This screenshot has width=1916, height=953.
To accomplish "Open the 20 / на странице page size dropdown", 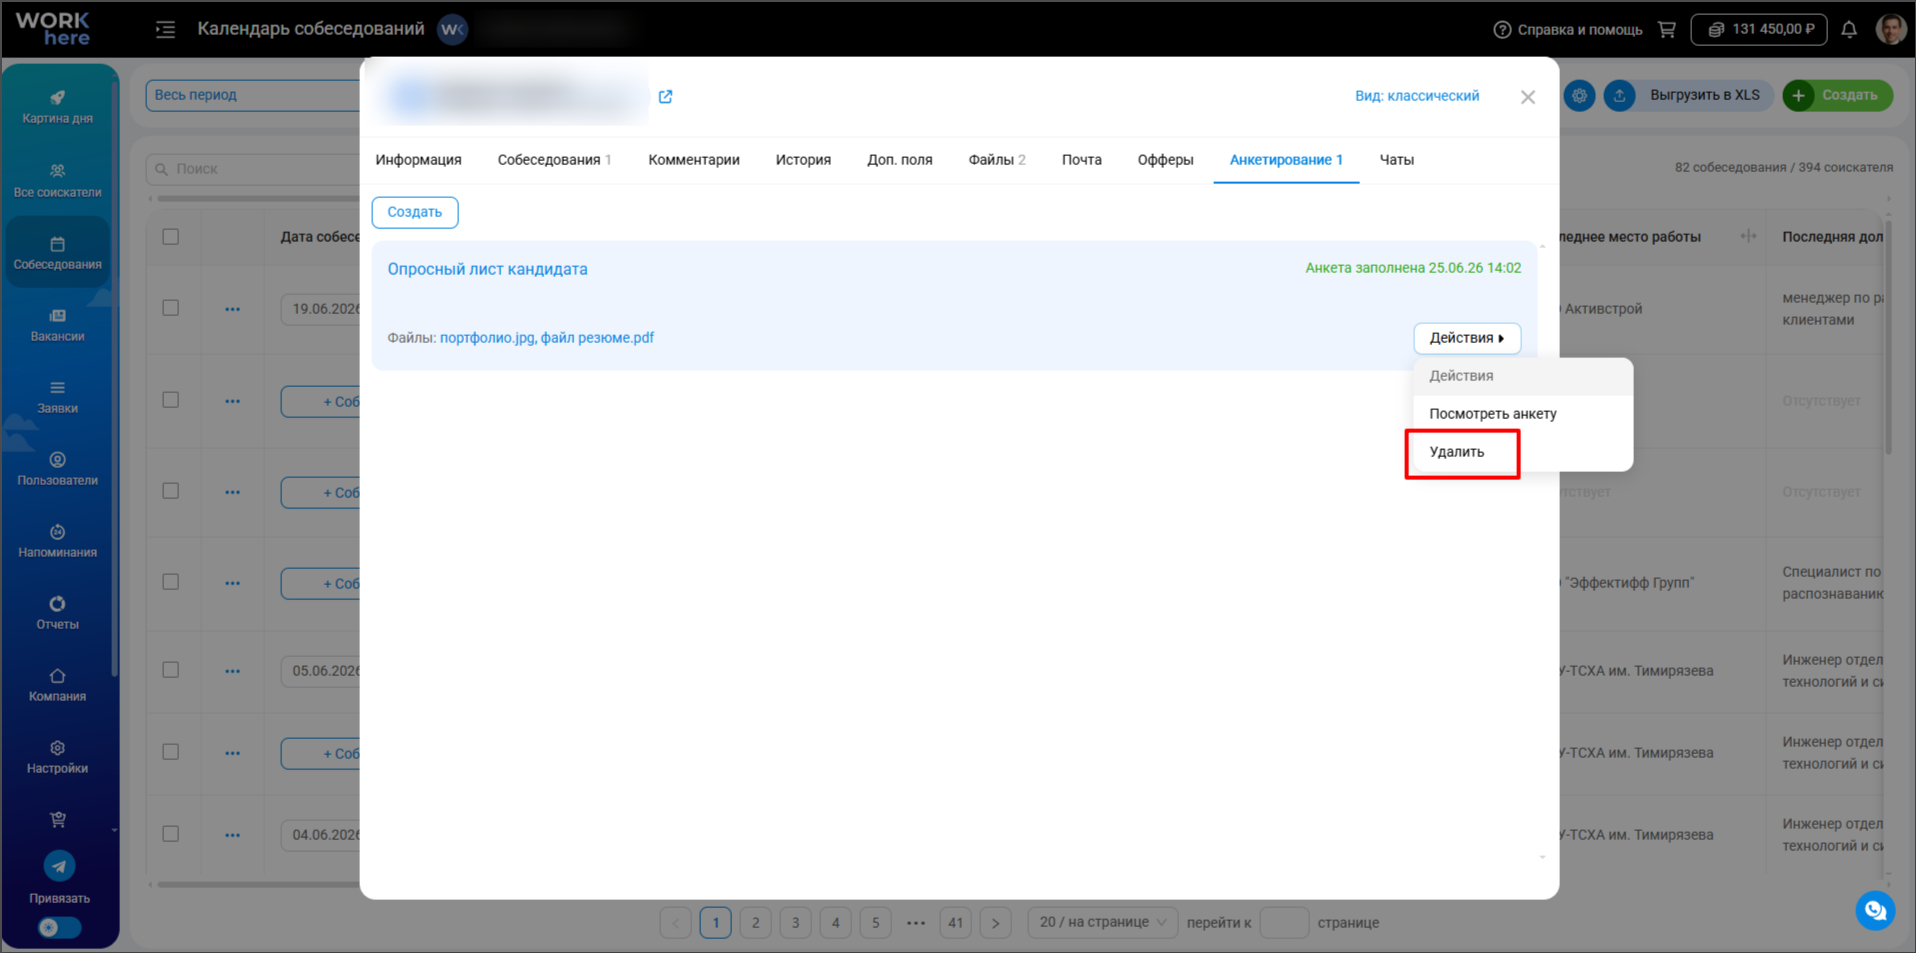I will (x=1102, y=922).
